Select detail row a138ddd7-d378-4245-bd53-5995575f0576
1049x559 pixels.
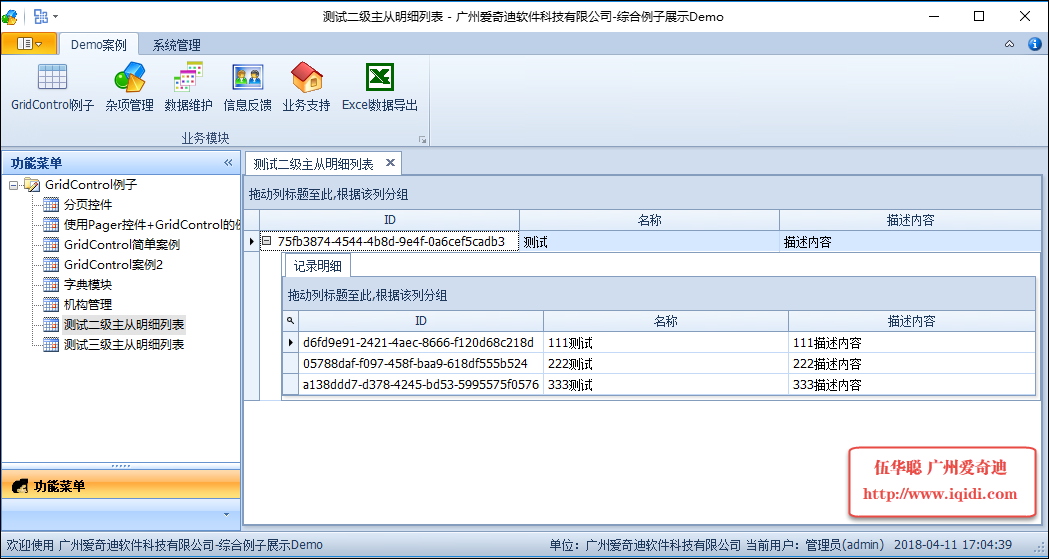[421, 384]
